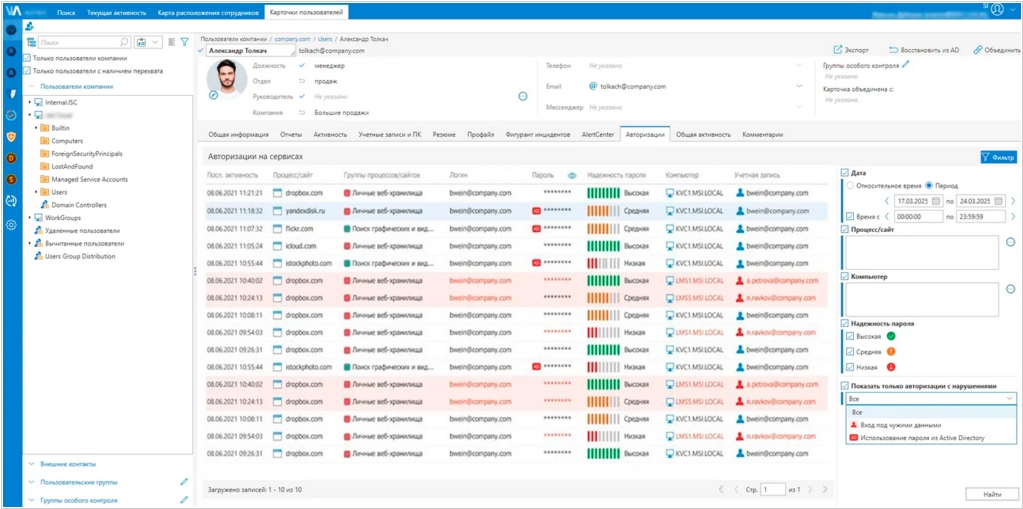Click the 'Найти' button
This screenshot has height=509, width=1023.
[x=990, y=493]
